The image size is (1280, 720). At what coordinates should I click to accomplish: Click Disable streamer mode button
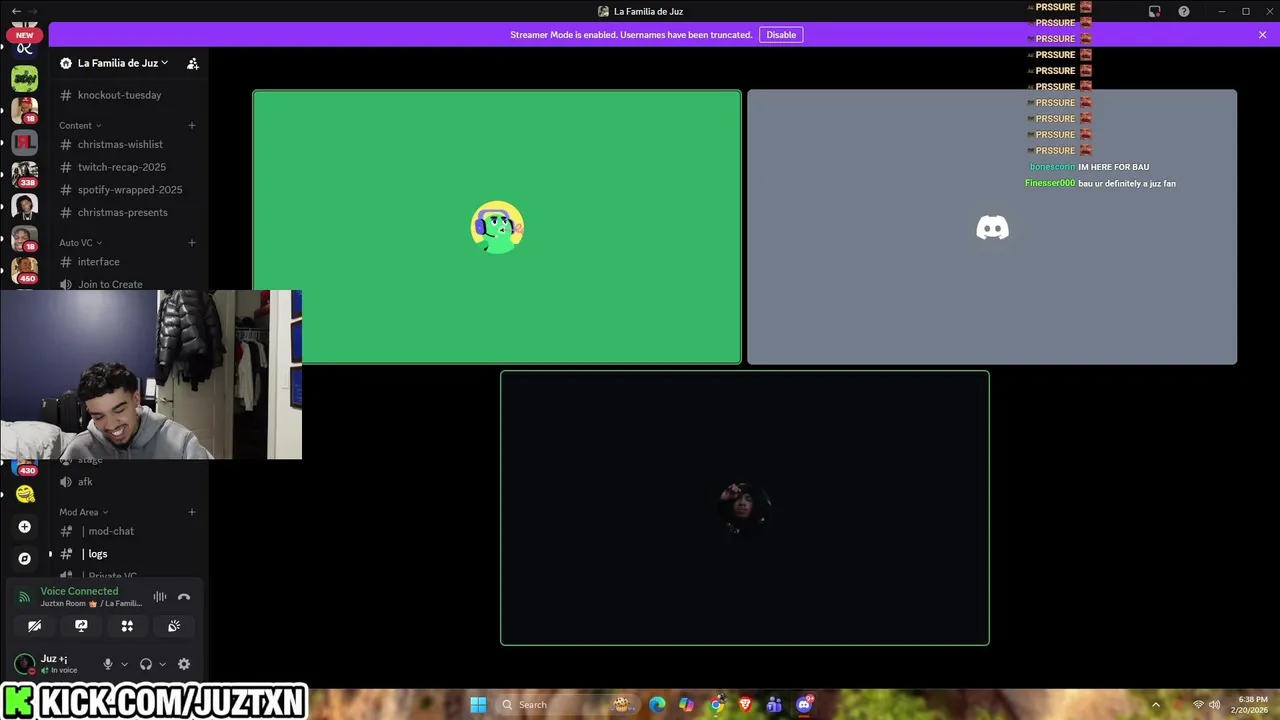click(x=781, y=35)
